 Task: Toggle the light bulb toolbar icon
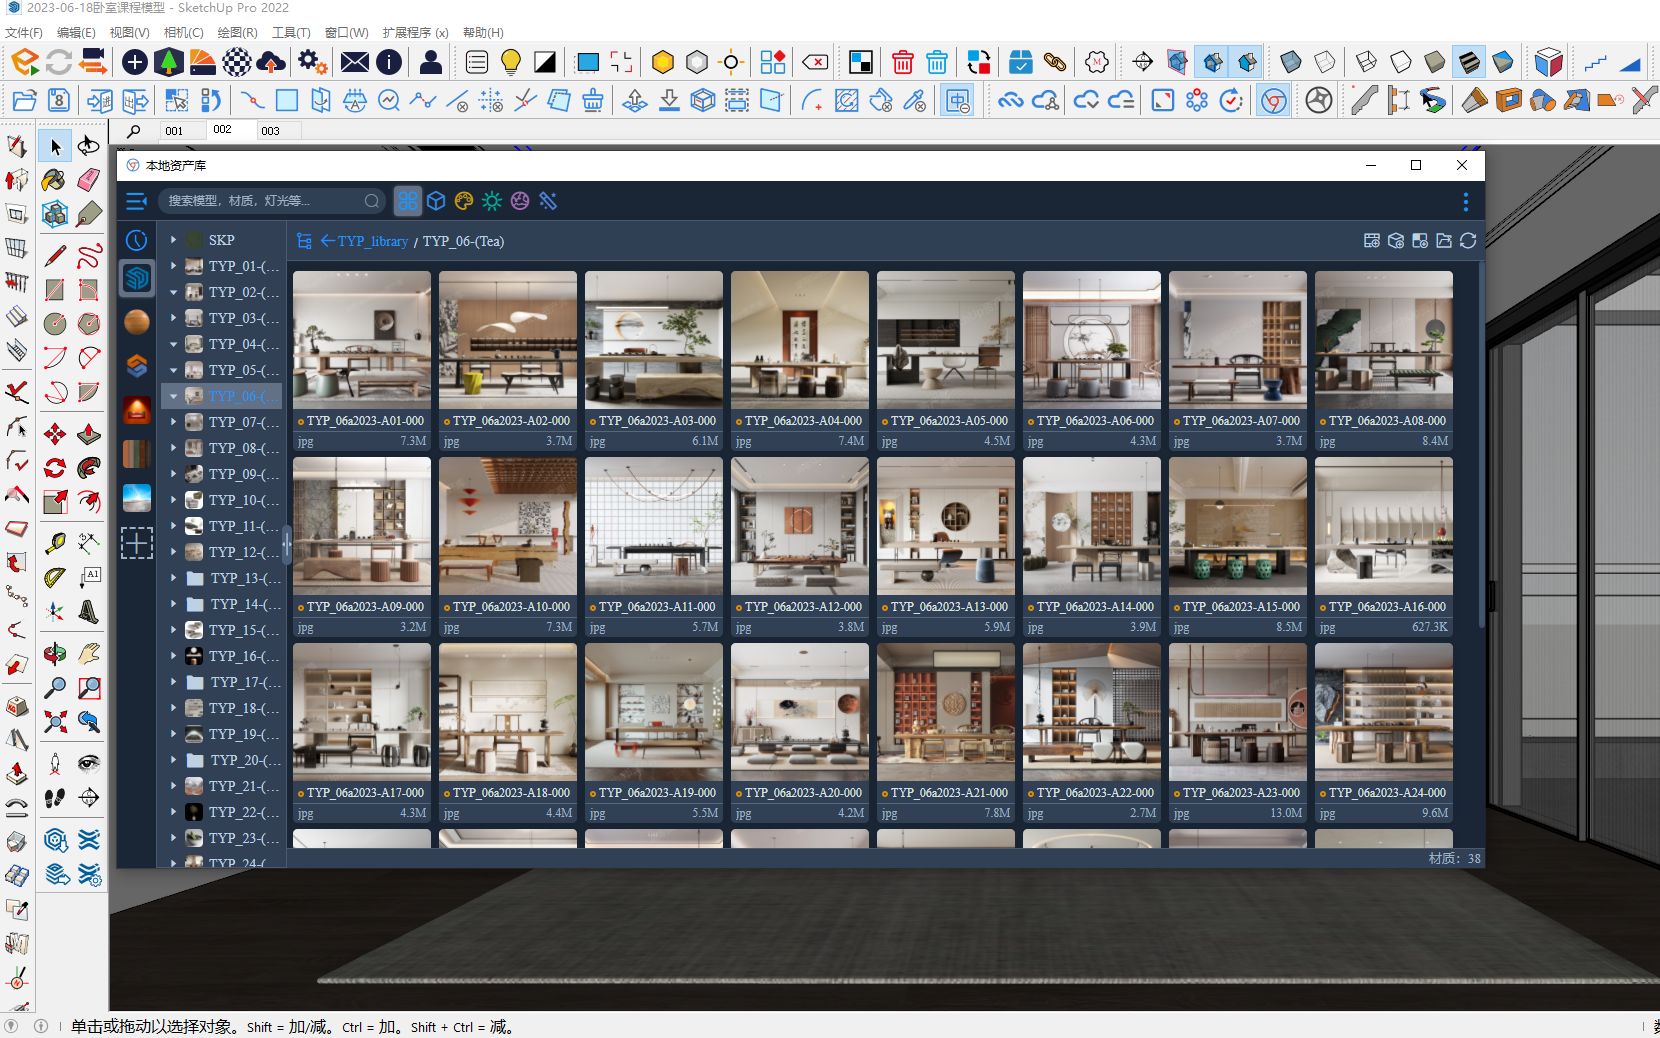click(x=511, y=62)
